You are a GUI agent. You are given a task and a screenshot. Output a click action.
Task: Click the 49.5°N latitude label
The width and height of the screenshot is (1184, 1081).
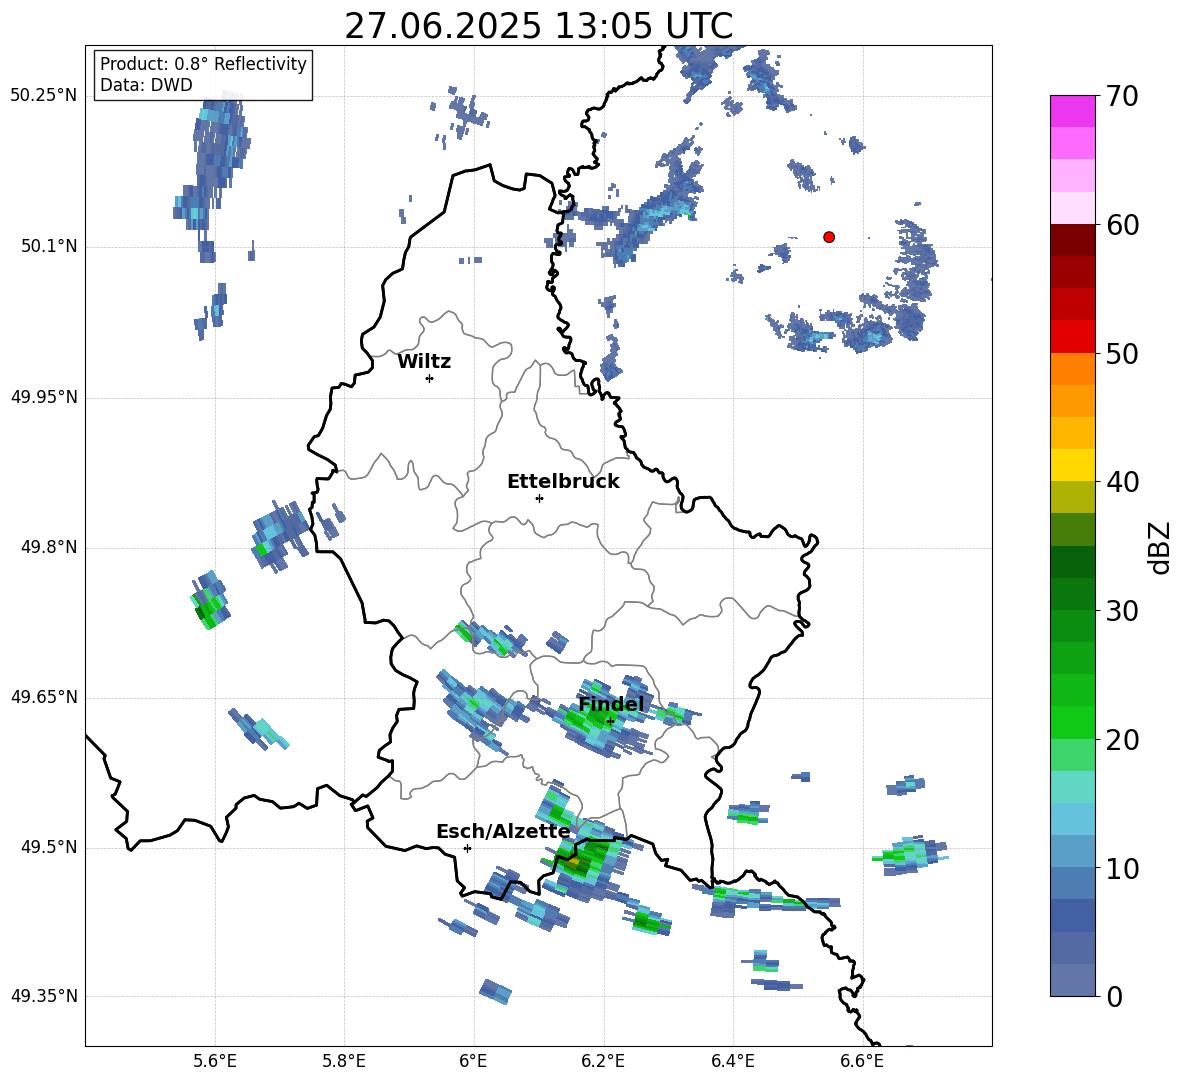click(x=49, y=847)
